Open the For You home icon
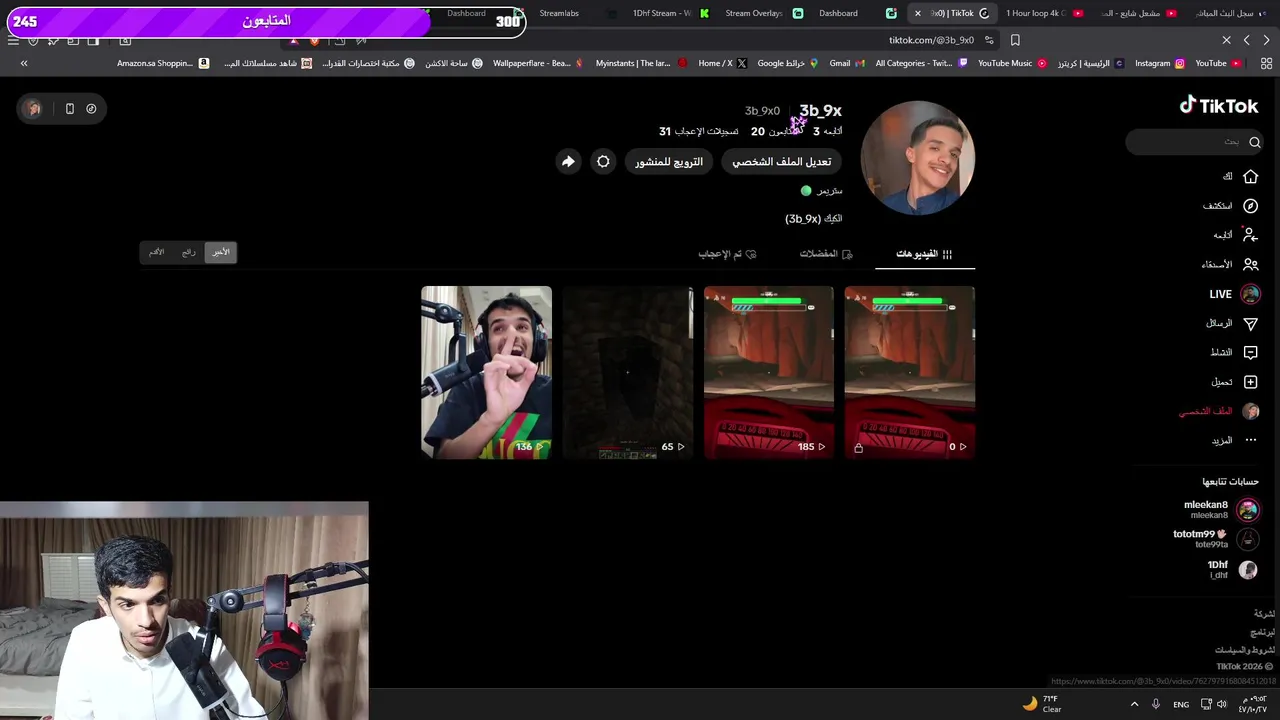 [x=1250, y=176]
